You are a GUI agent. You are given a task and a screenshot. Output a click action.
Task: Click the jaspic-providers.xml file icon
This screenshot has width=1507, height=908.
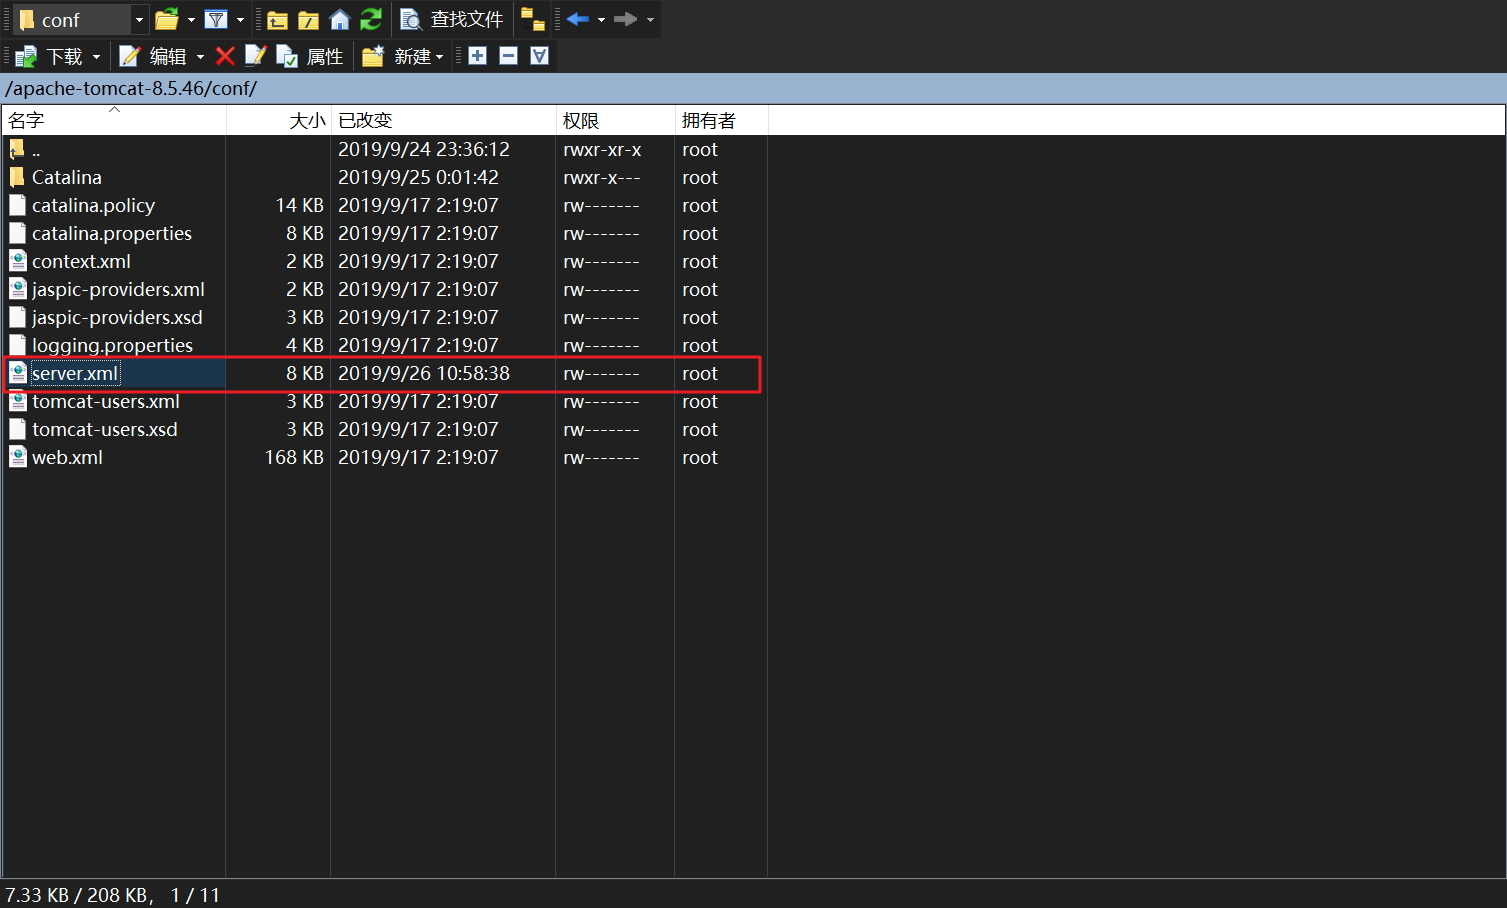[17, 289]
